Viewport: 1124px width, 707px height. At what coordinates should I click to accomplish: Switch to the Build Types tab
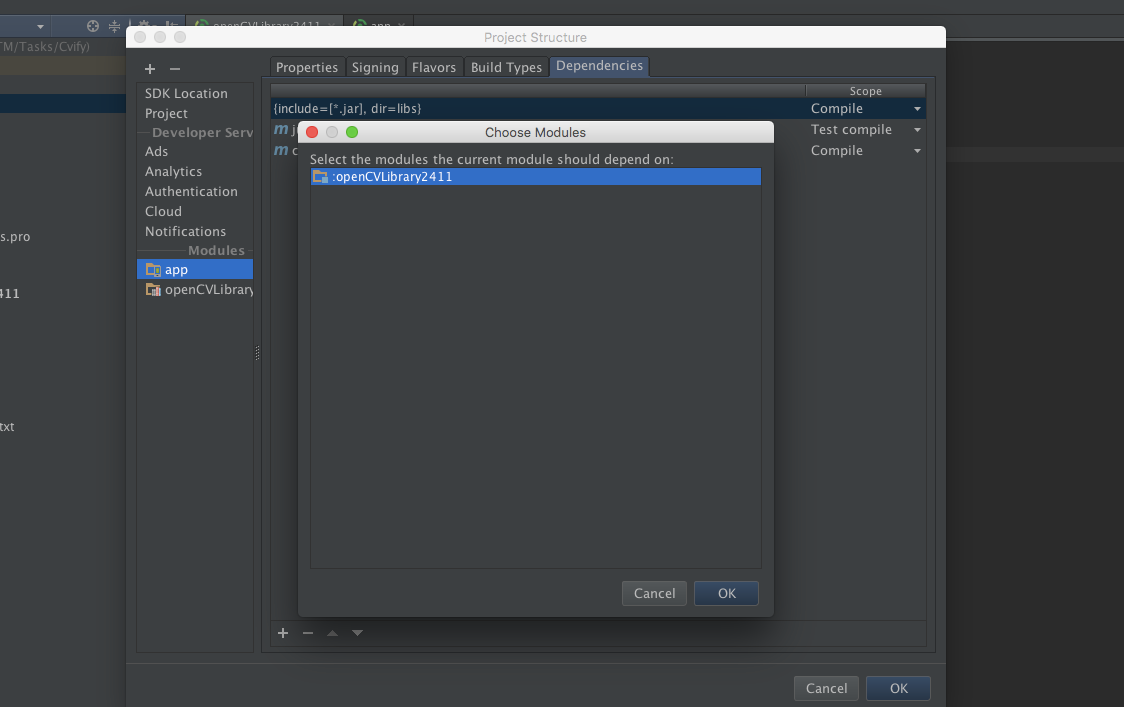(x=506, y=67)
